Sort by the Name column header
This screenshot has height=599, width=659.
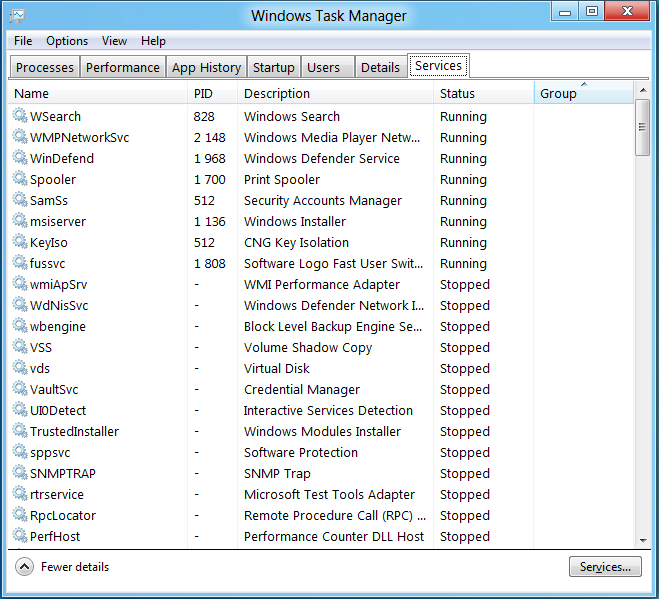click(x=98, y=93)
